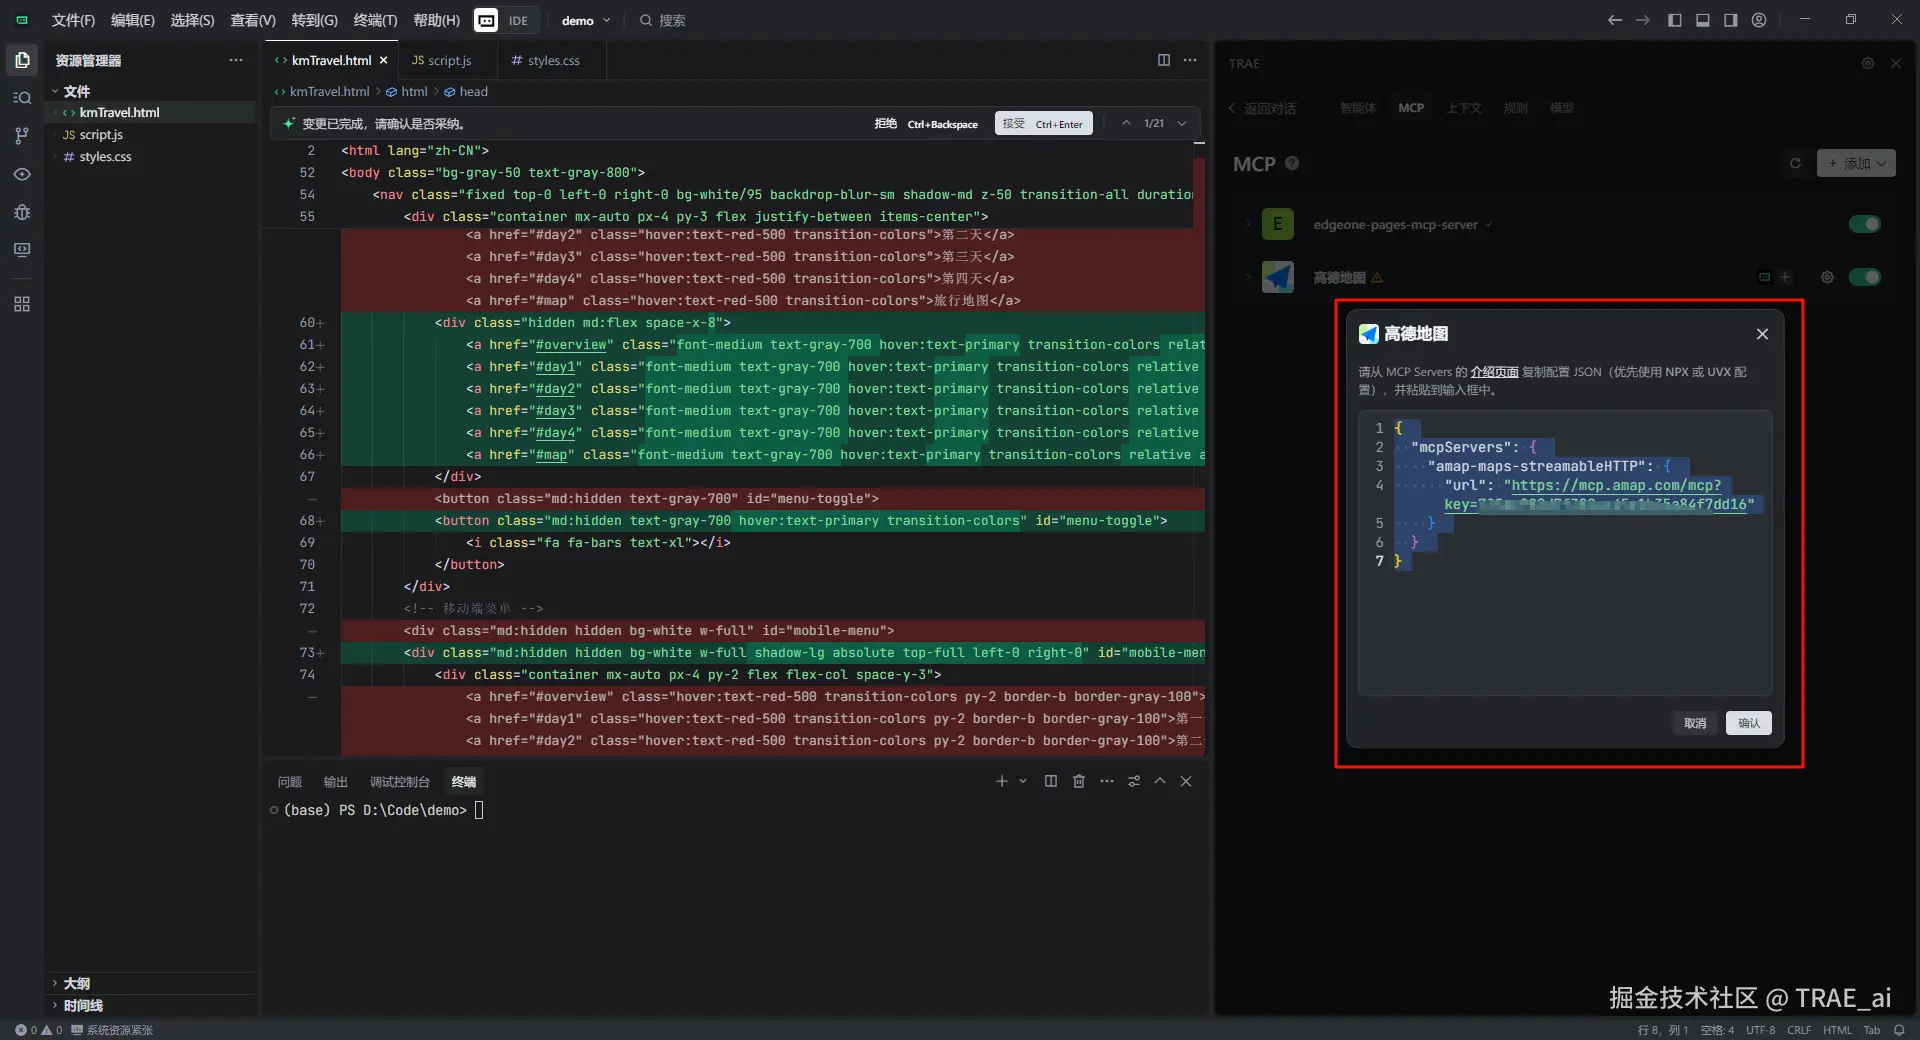
Task: Reject changes with 拒绝 button
Action: [x=926, y=123]
